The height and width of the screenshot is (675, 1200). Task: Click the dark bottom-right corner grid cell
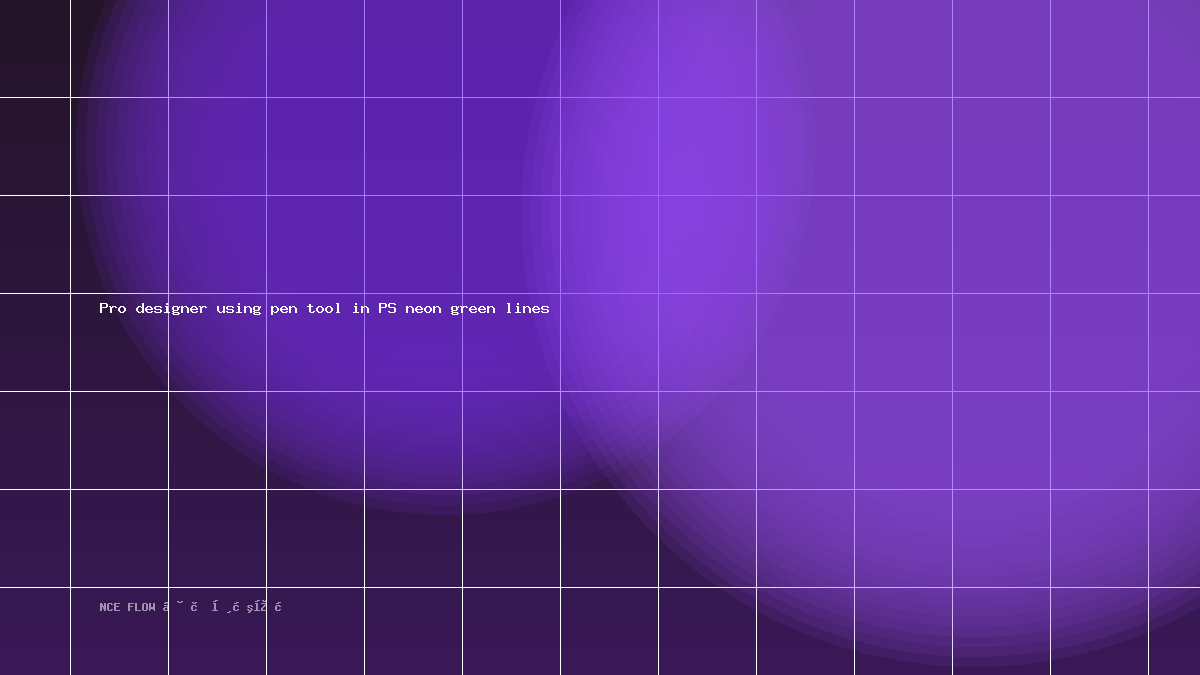point(1174,631)
